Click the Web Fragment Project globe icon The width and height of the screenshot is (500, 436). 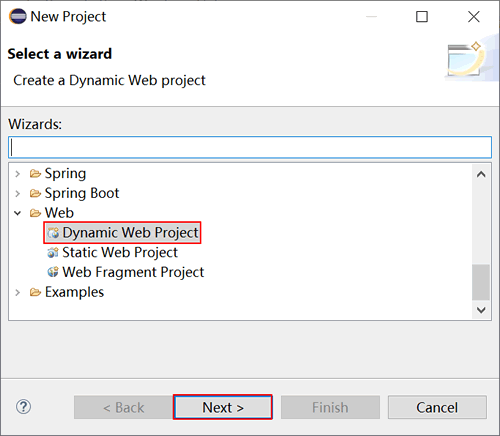[53, 272]
